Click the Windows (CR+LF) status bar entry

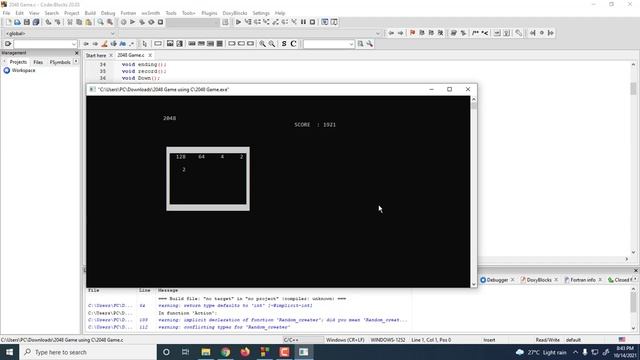pyautogui.click(x=345, y=340)
